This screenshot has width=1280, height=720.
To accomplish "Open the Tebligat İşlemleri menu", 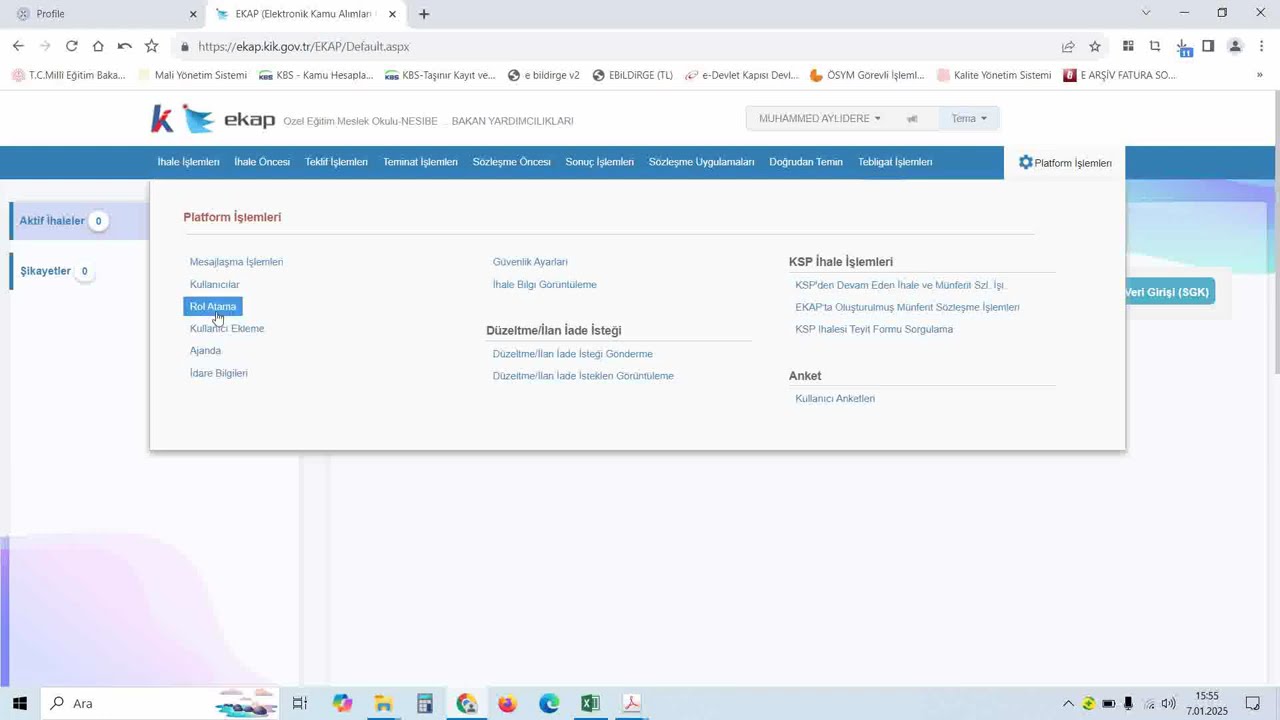I will point(895,162).
